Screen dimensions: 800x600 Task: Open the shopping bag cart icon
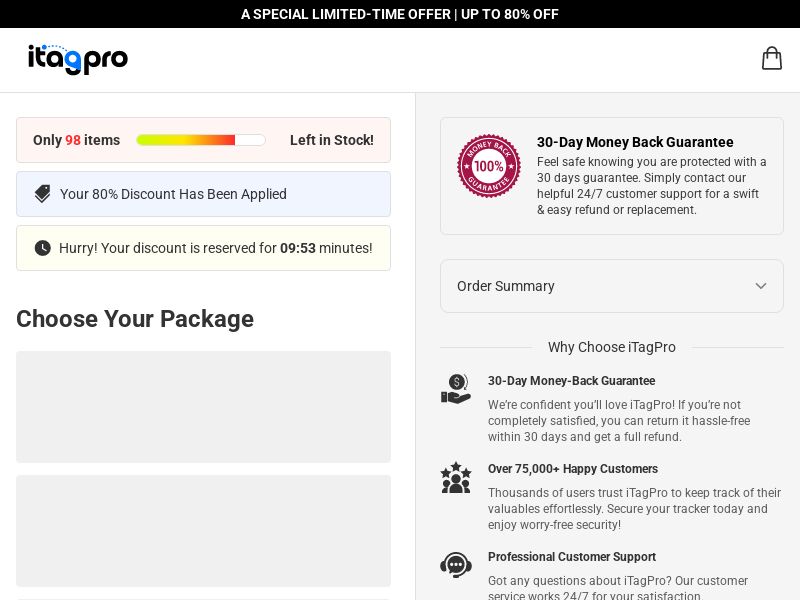[x=771, y=58]
